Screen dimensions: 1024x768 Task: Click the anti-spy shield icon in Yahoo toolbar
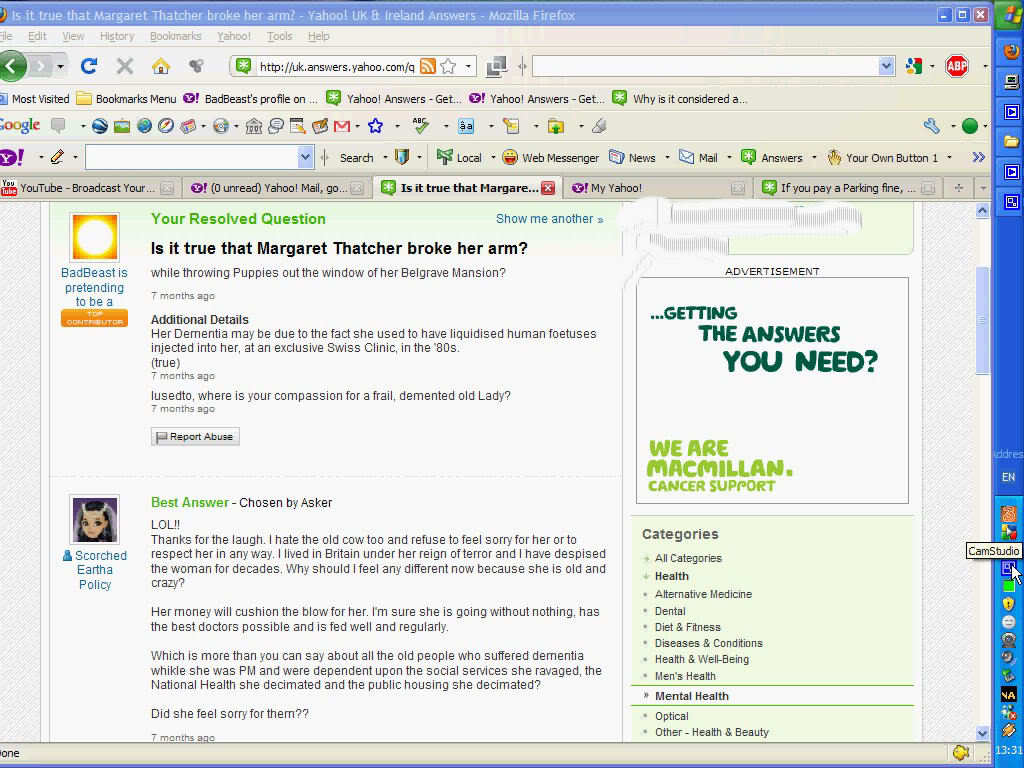pyautogui.click(x=402, y=157)
